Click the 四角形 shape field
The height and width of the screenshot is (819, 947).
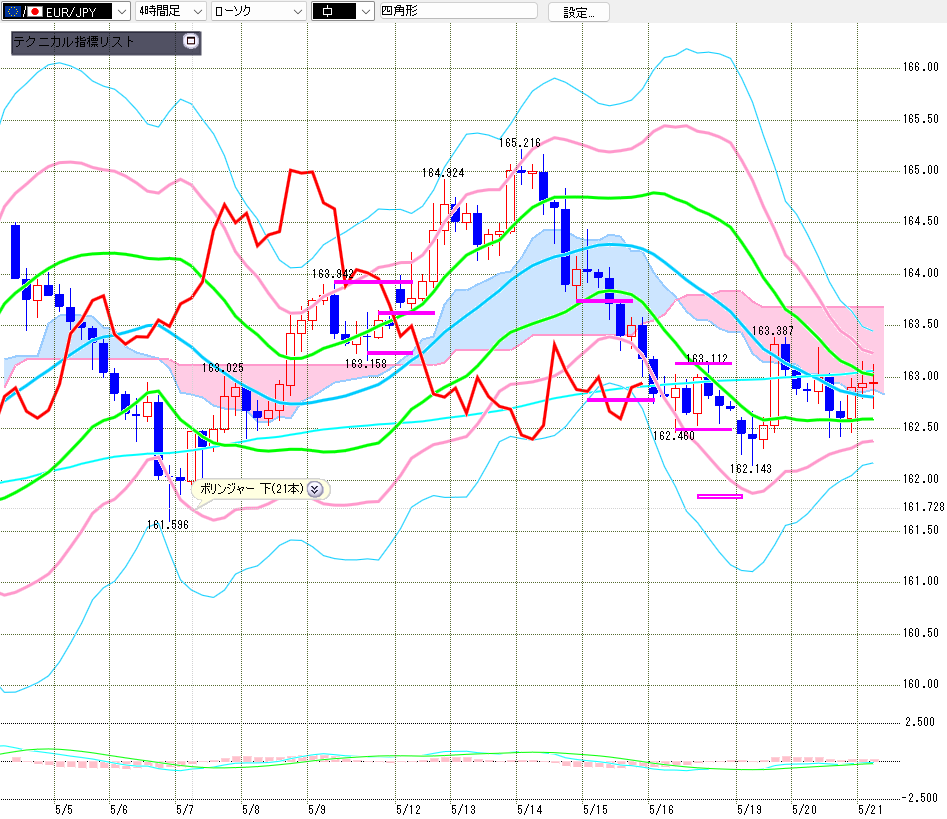[458, 10]
